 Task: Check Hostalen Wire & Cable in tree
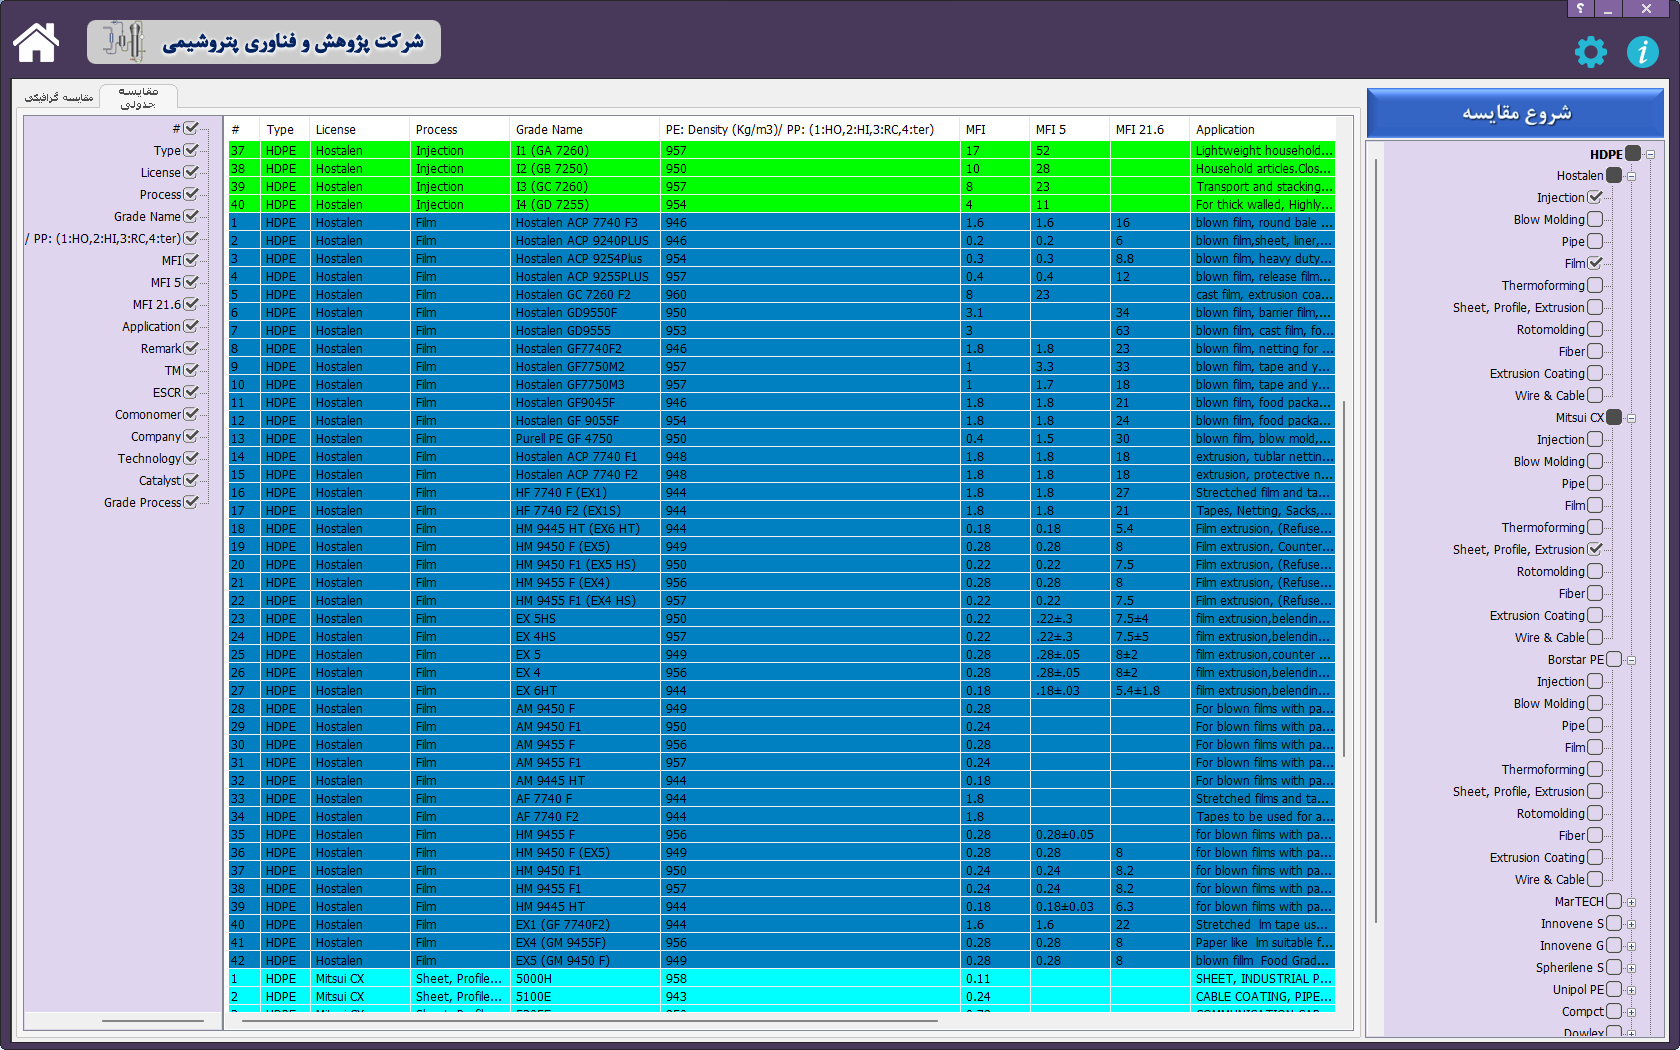[1595, 395]
